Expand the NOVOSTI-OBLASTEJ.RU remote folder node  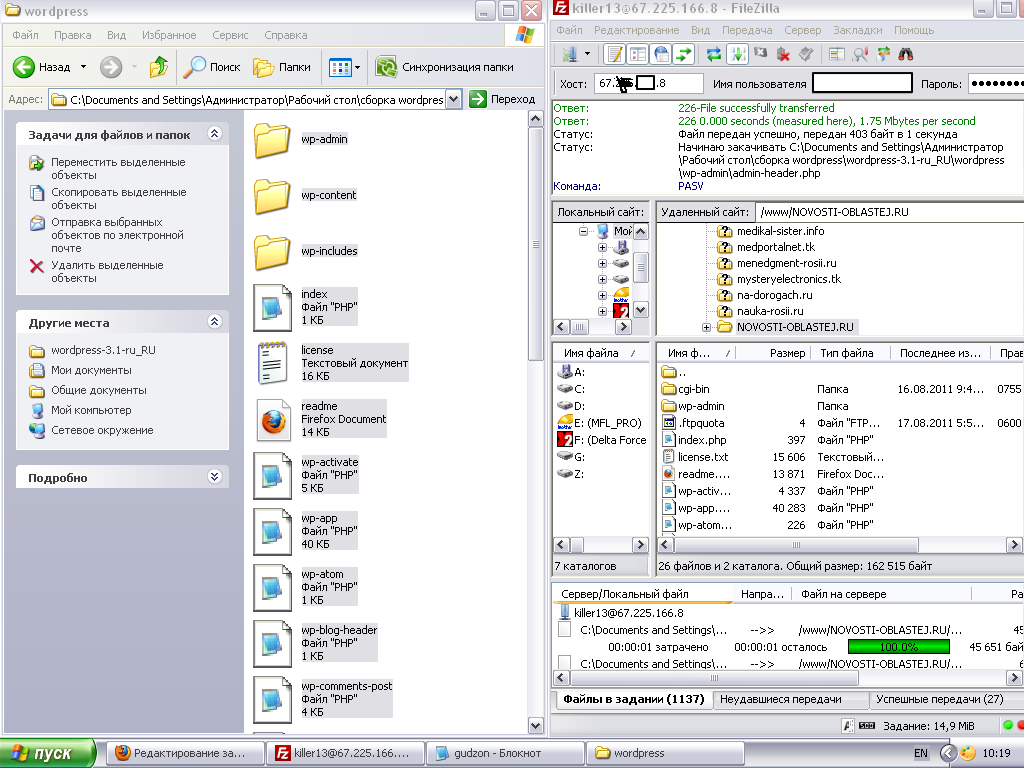click(x=706, y=328)
